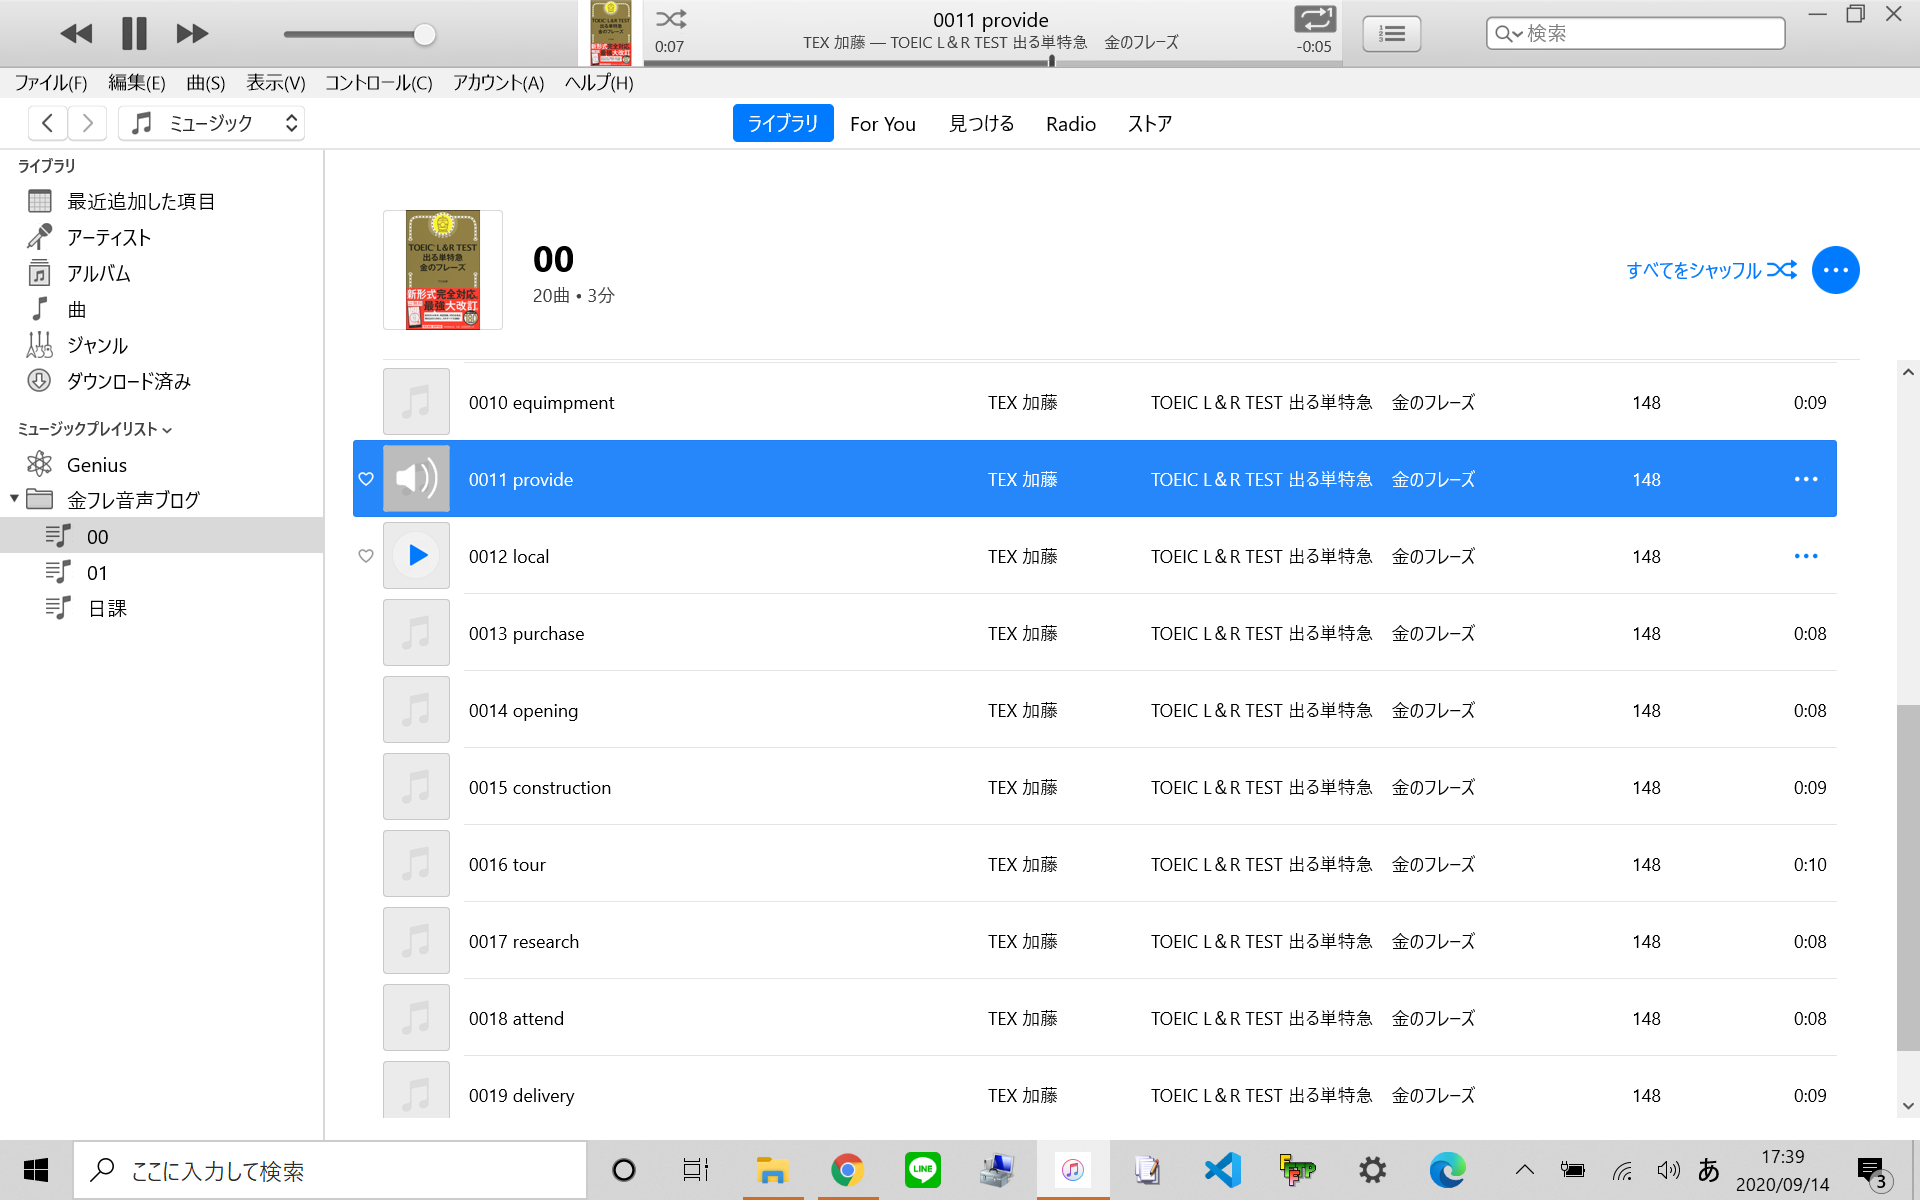Open LINE from the taskbar
Image resolution: width=1920 pixels, height=1200 pixels.
922,1170
